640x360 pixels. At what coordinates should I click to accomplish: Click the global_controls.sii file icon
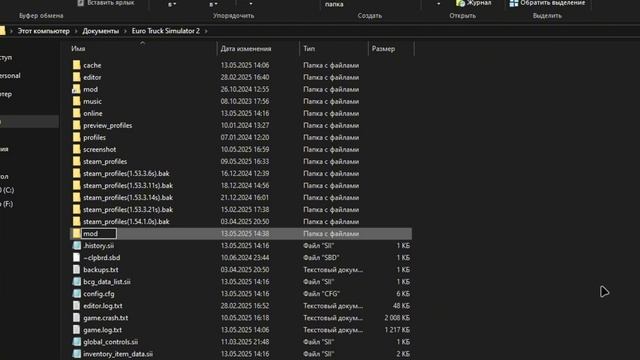[x=76, y=342]
